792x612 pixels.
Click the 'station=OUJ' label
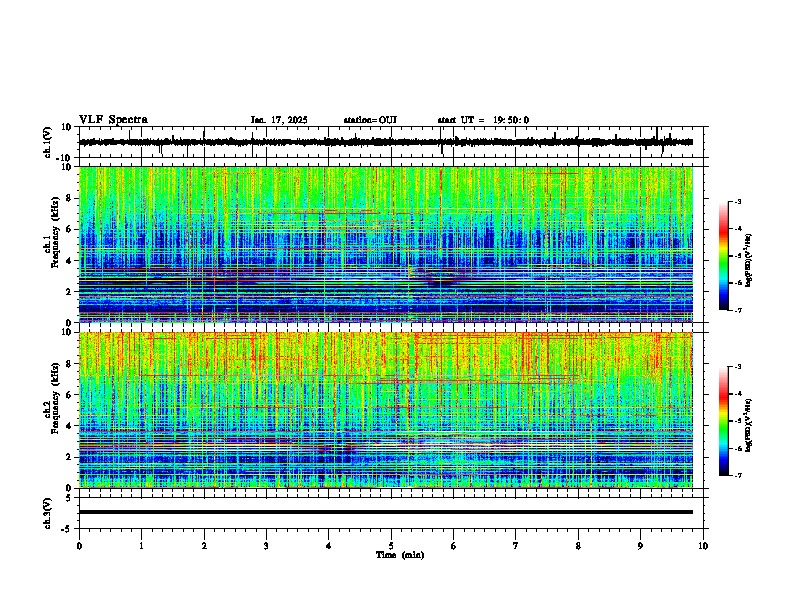370,120
